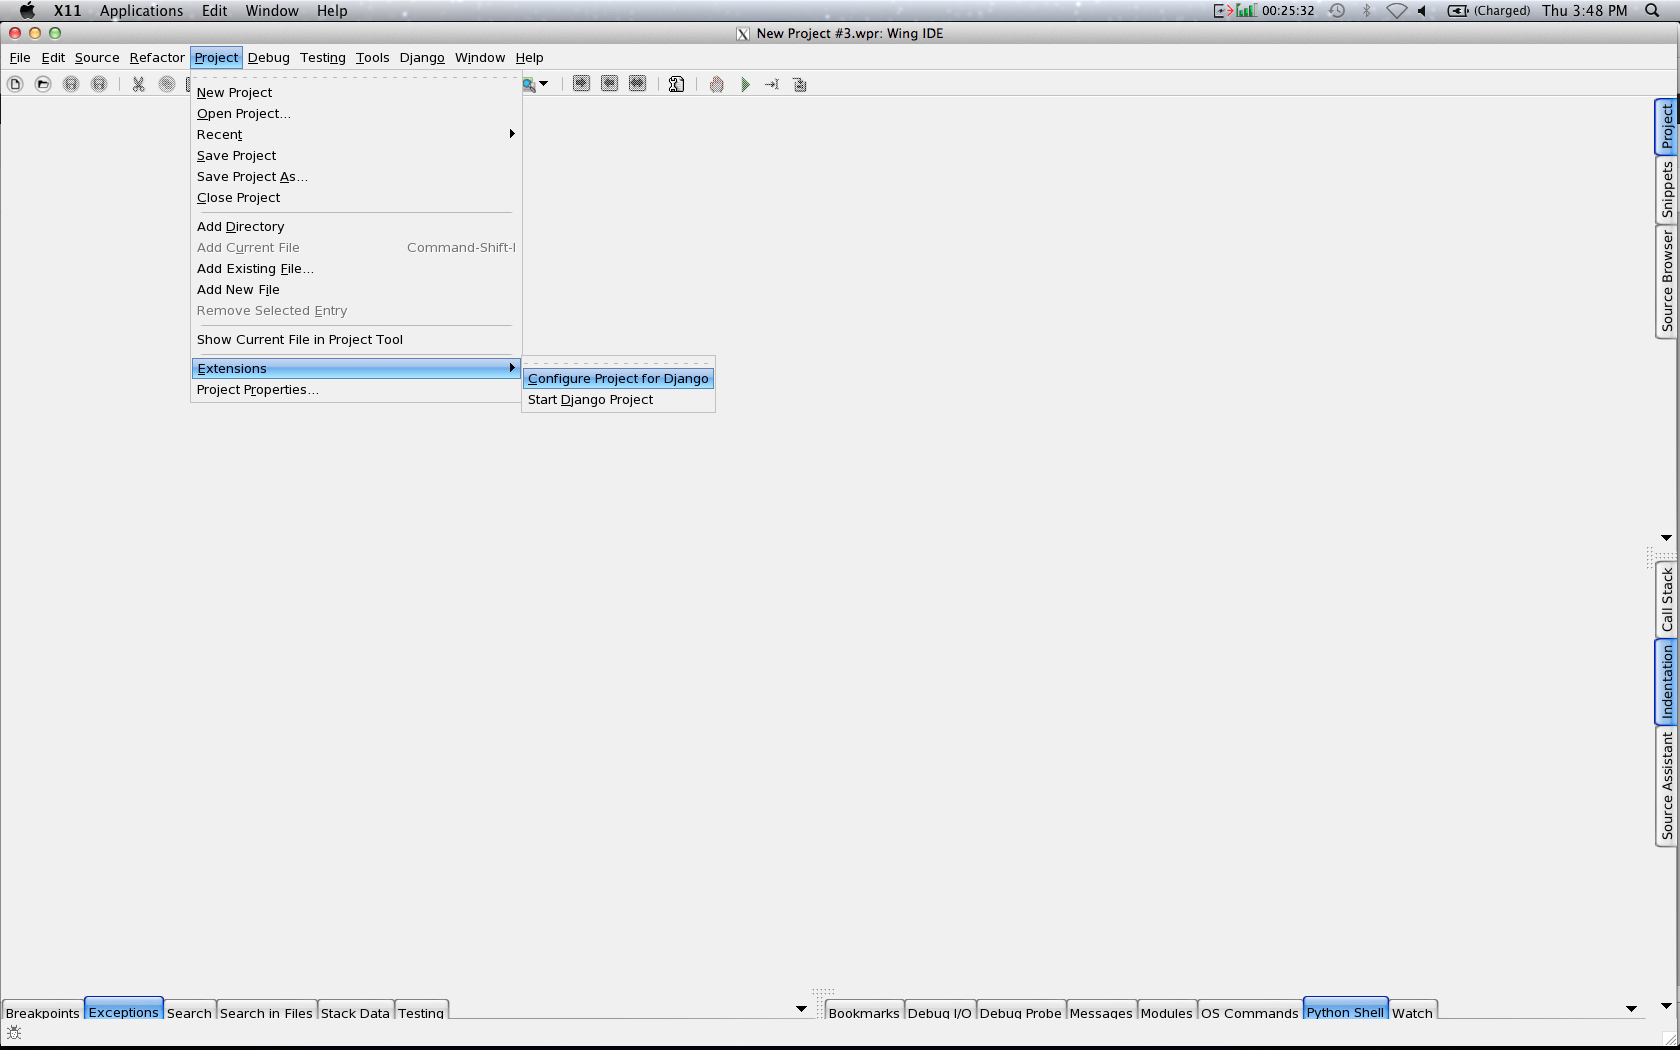Click the indent right-arrow toolbar icon

(581, 83)
